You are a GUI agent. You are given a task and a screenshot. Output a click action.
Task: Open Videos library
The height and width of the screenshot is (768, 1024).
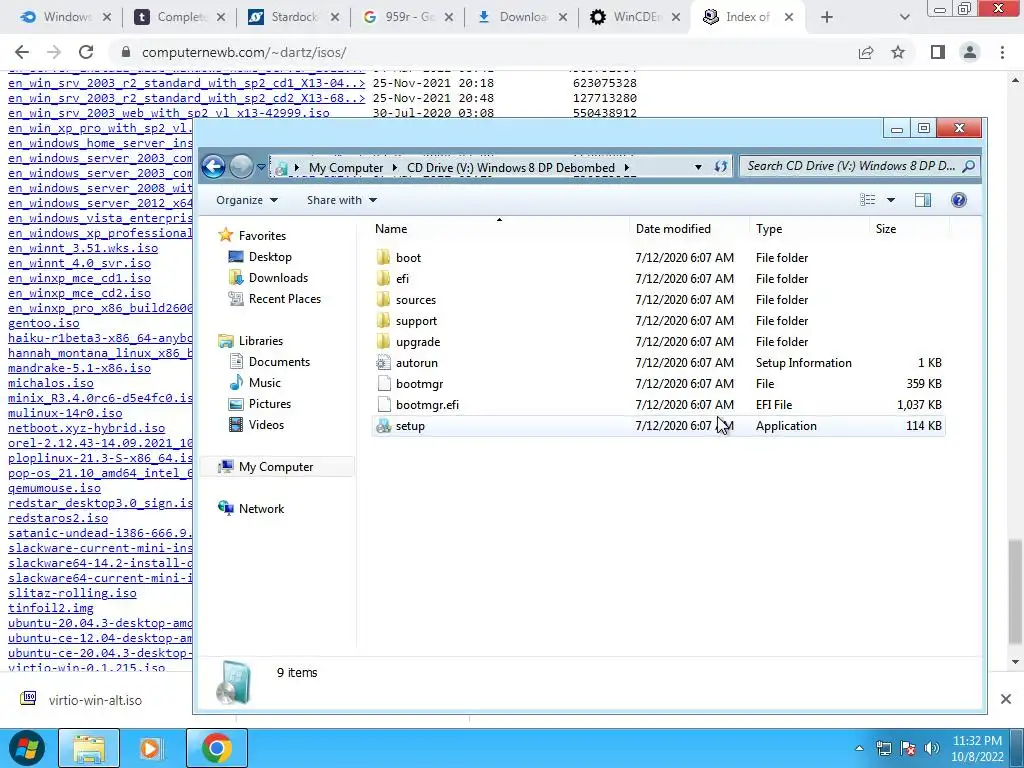(266, 424)
